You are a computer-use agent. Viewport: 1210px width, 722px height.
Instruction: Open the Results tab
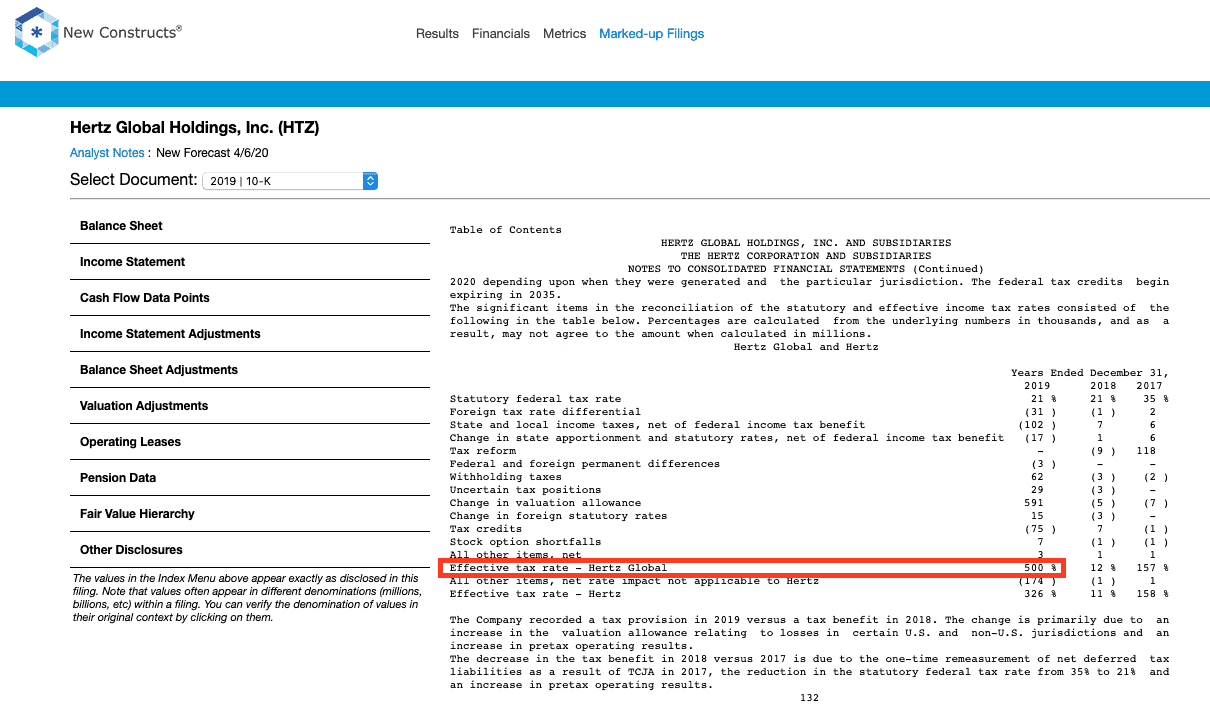pyautogui.click(x=437, y=34)
